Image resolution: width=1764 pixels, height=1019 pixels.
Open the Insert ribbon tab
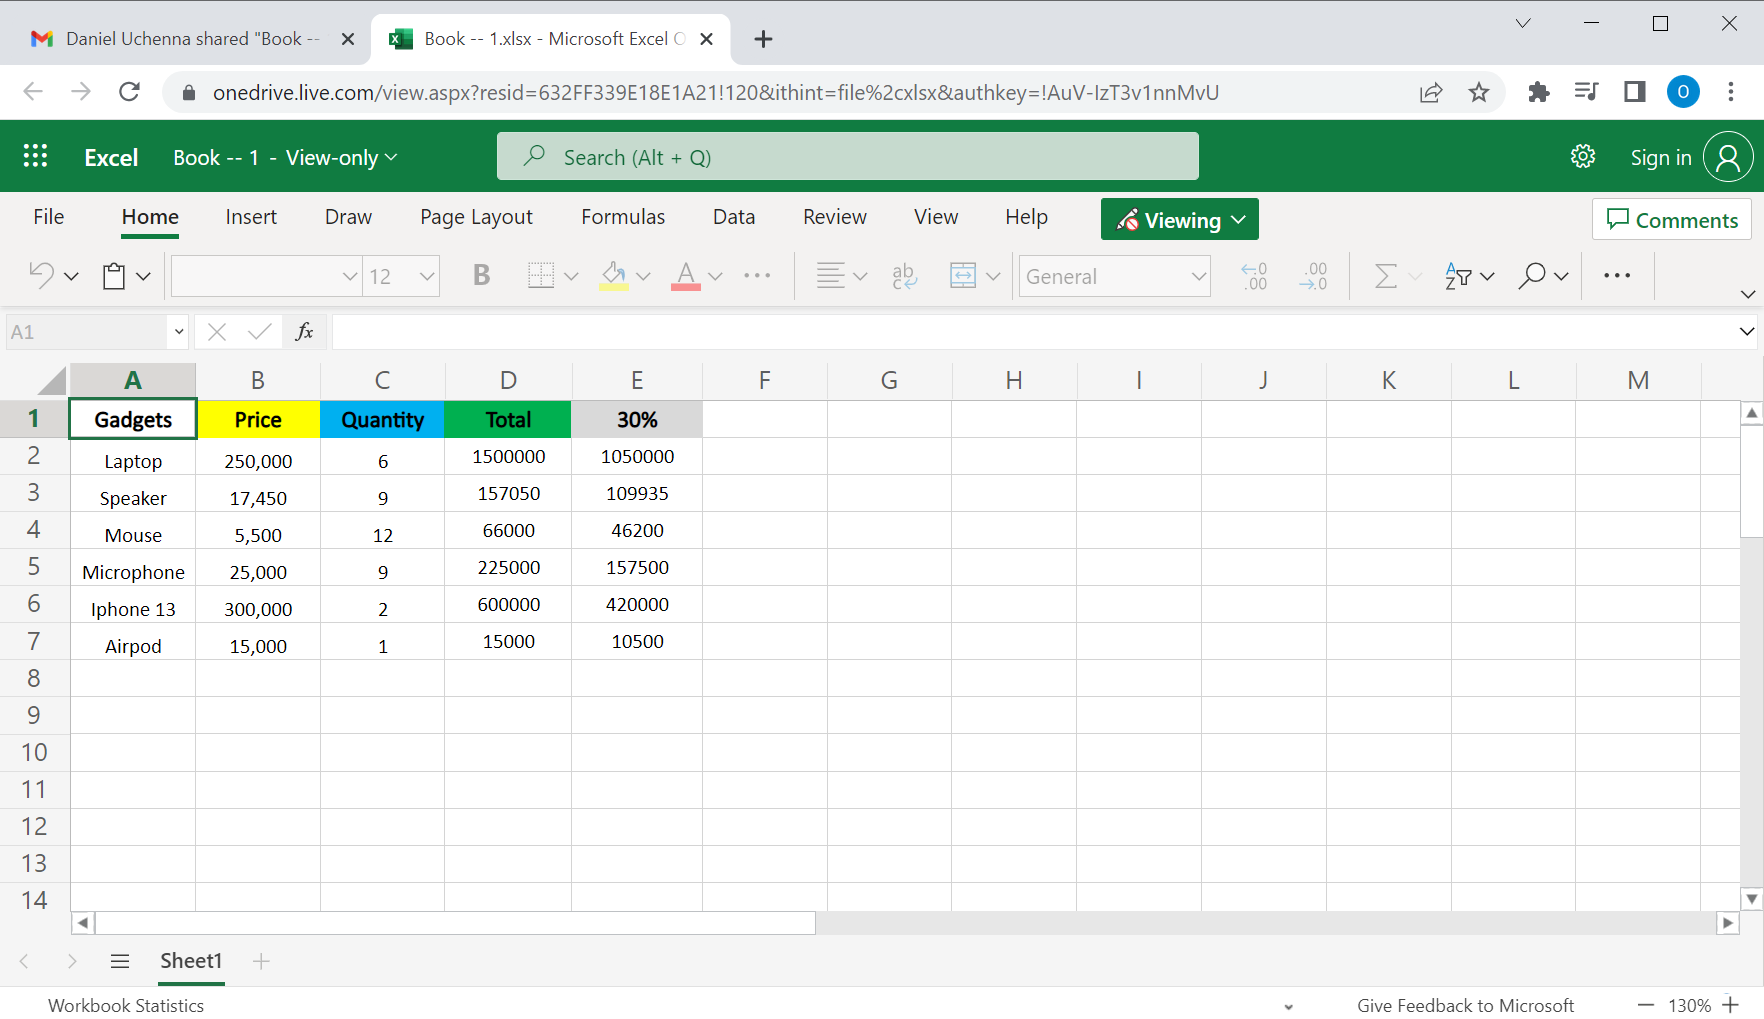click(x=251, y=216)
